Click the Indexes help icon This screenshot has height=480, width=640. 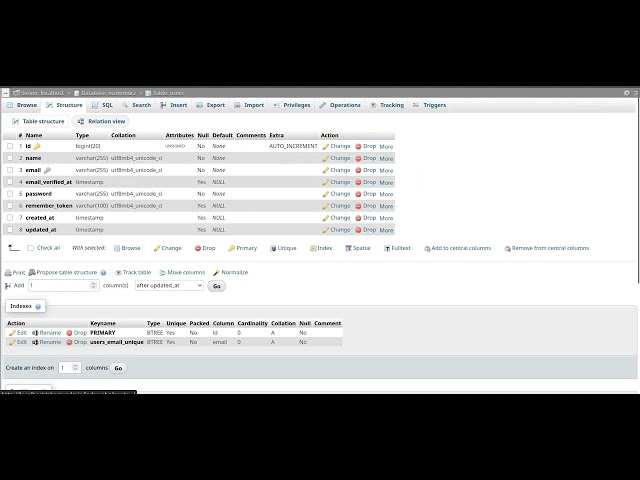coord(38,307)
